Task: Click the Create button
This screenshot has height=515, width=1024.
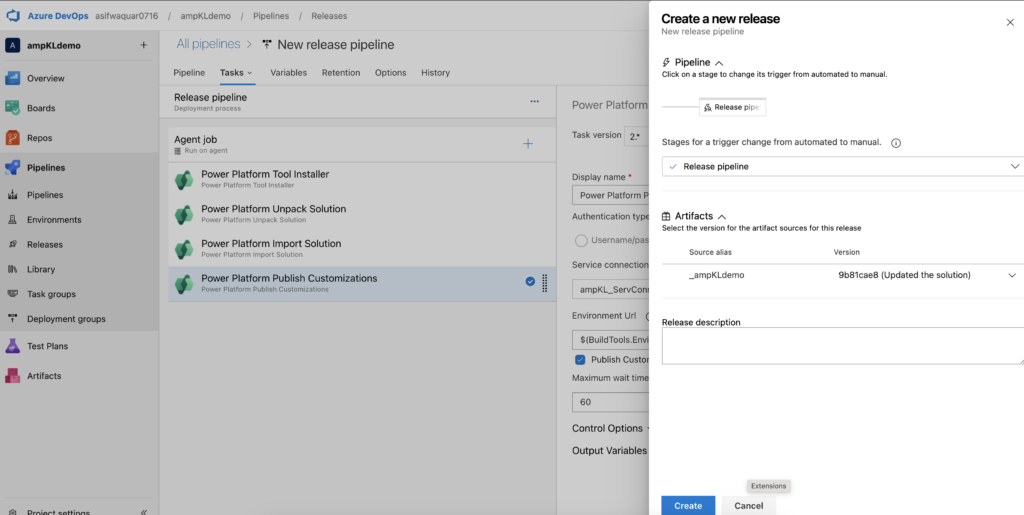Action: point(688,506)
